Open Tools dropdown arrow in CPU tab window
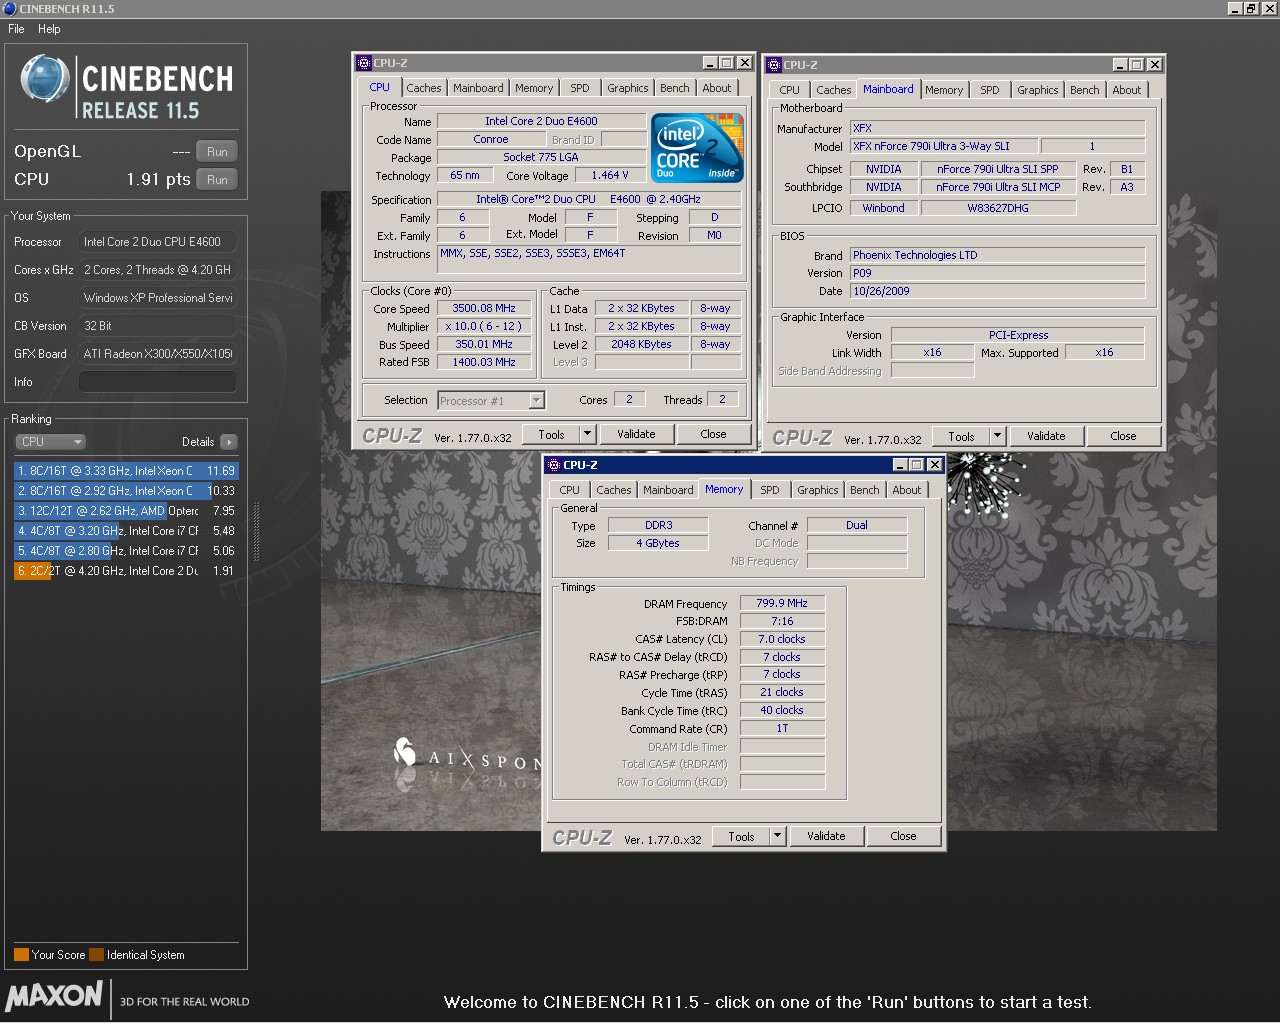This screenshot has width=1280, height=1024. tap(588, 434)
